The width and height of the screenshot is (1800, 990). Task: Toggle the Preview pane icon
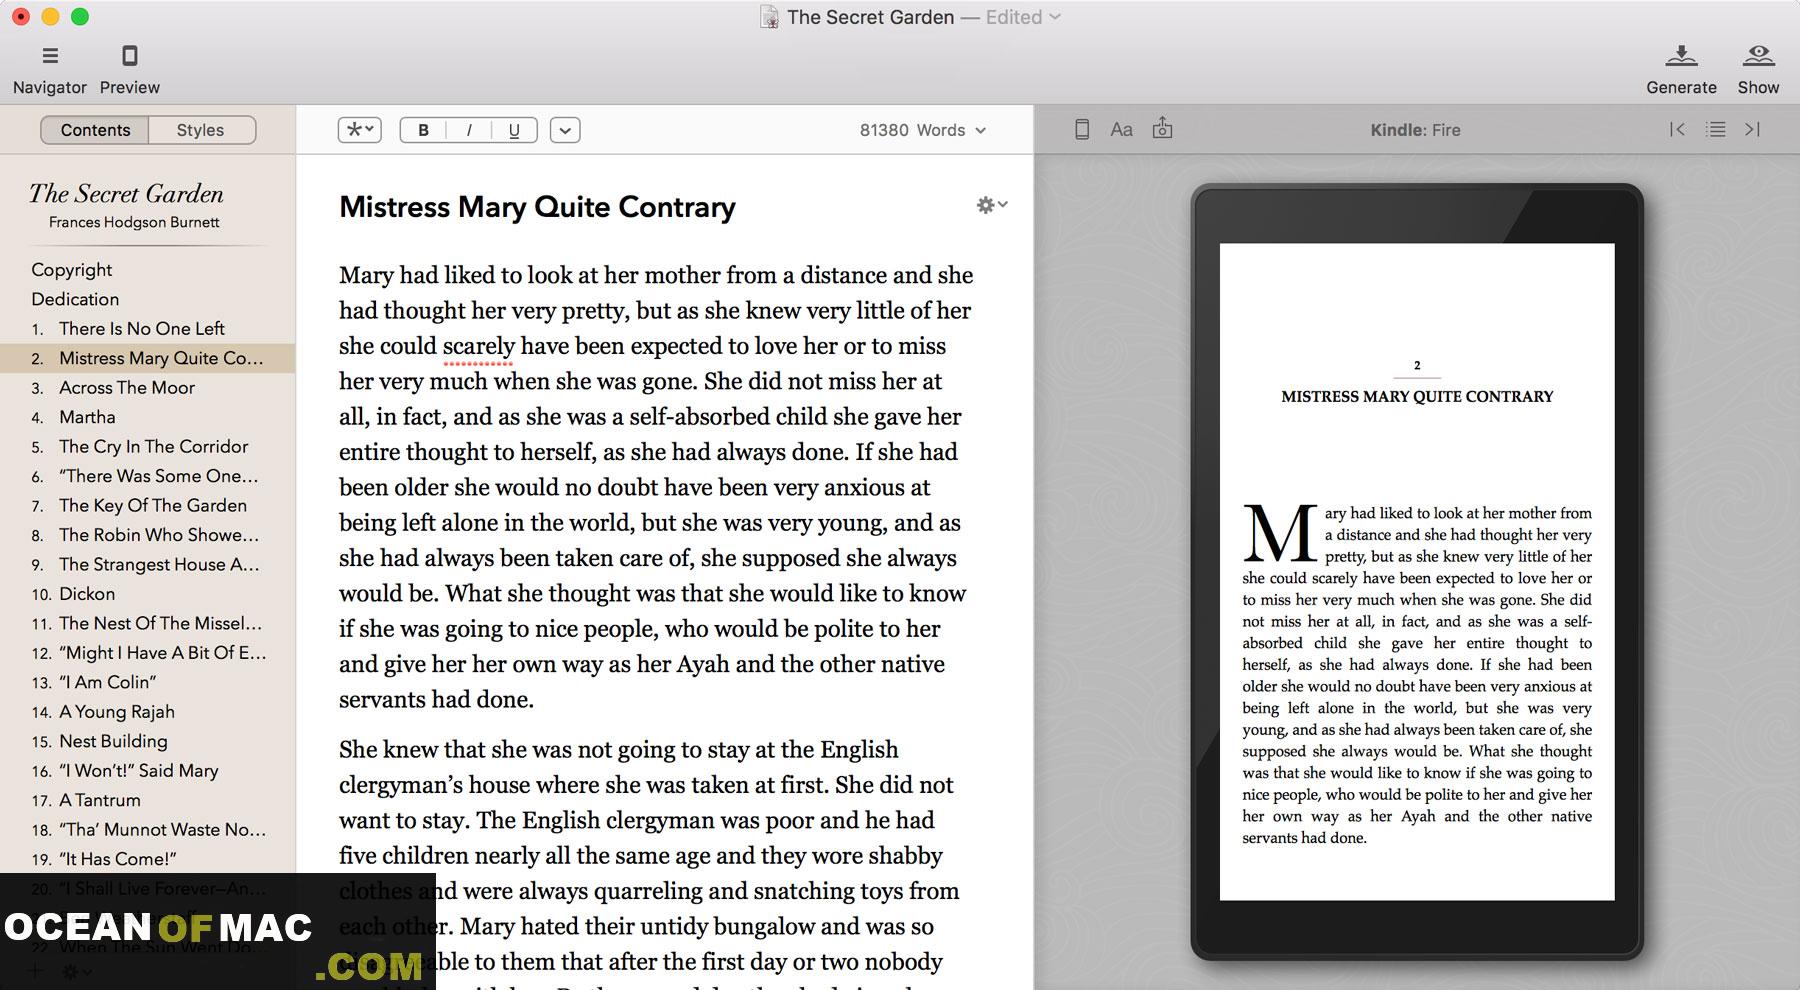coord(129,56)
